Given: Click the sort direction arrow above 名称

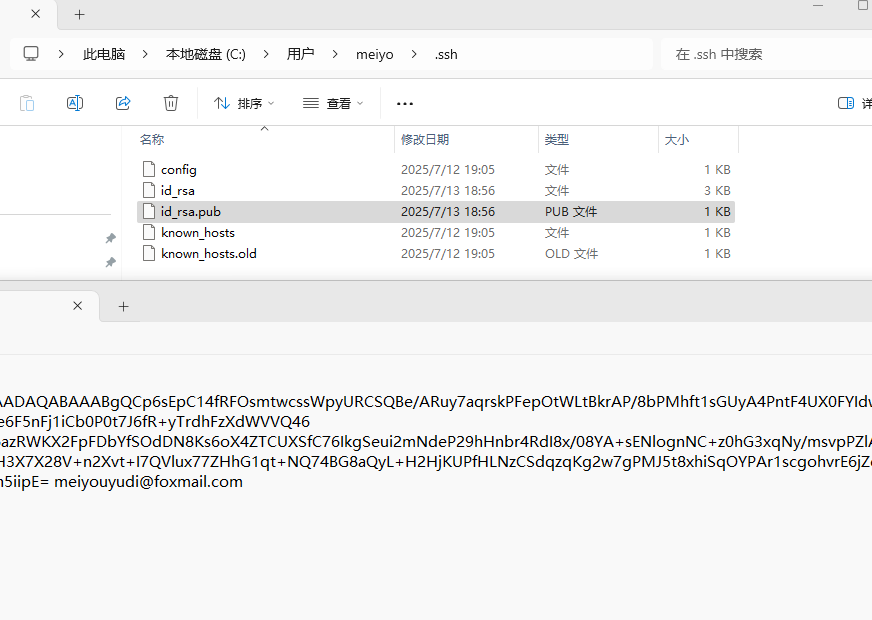Looking at the screenshot, I should 265,128.
